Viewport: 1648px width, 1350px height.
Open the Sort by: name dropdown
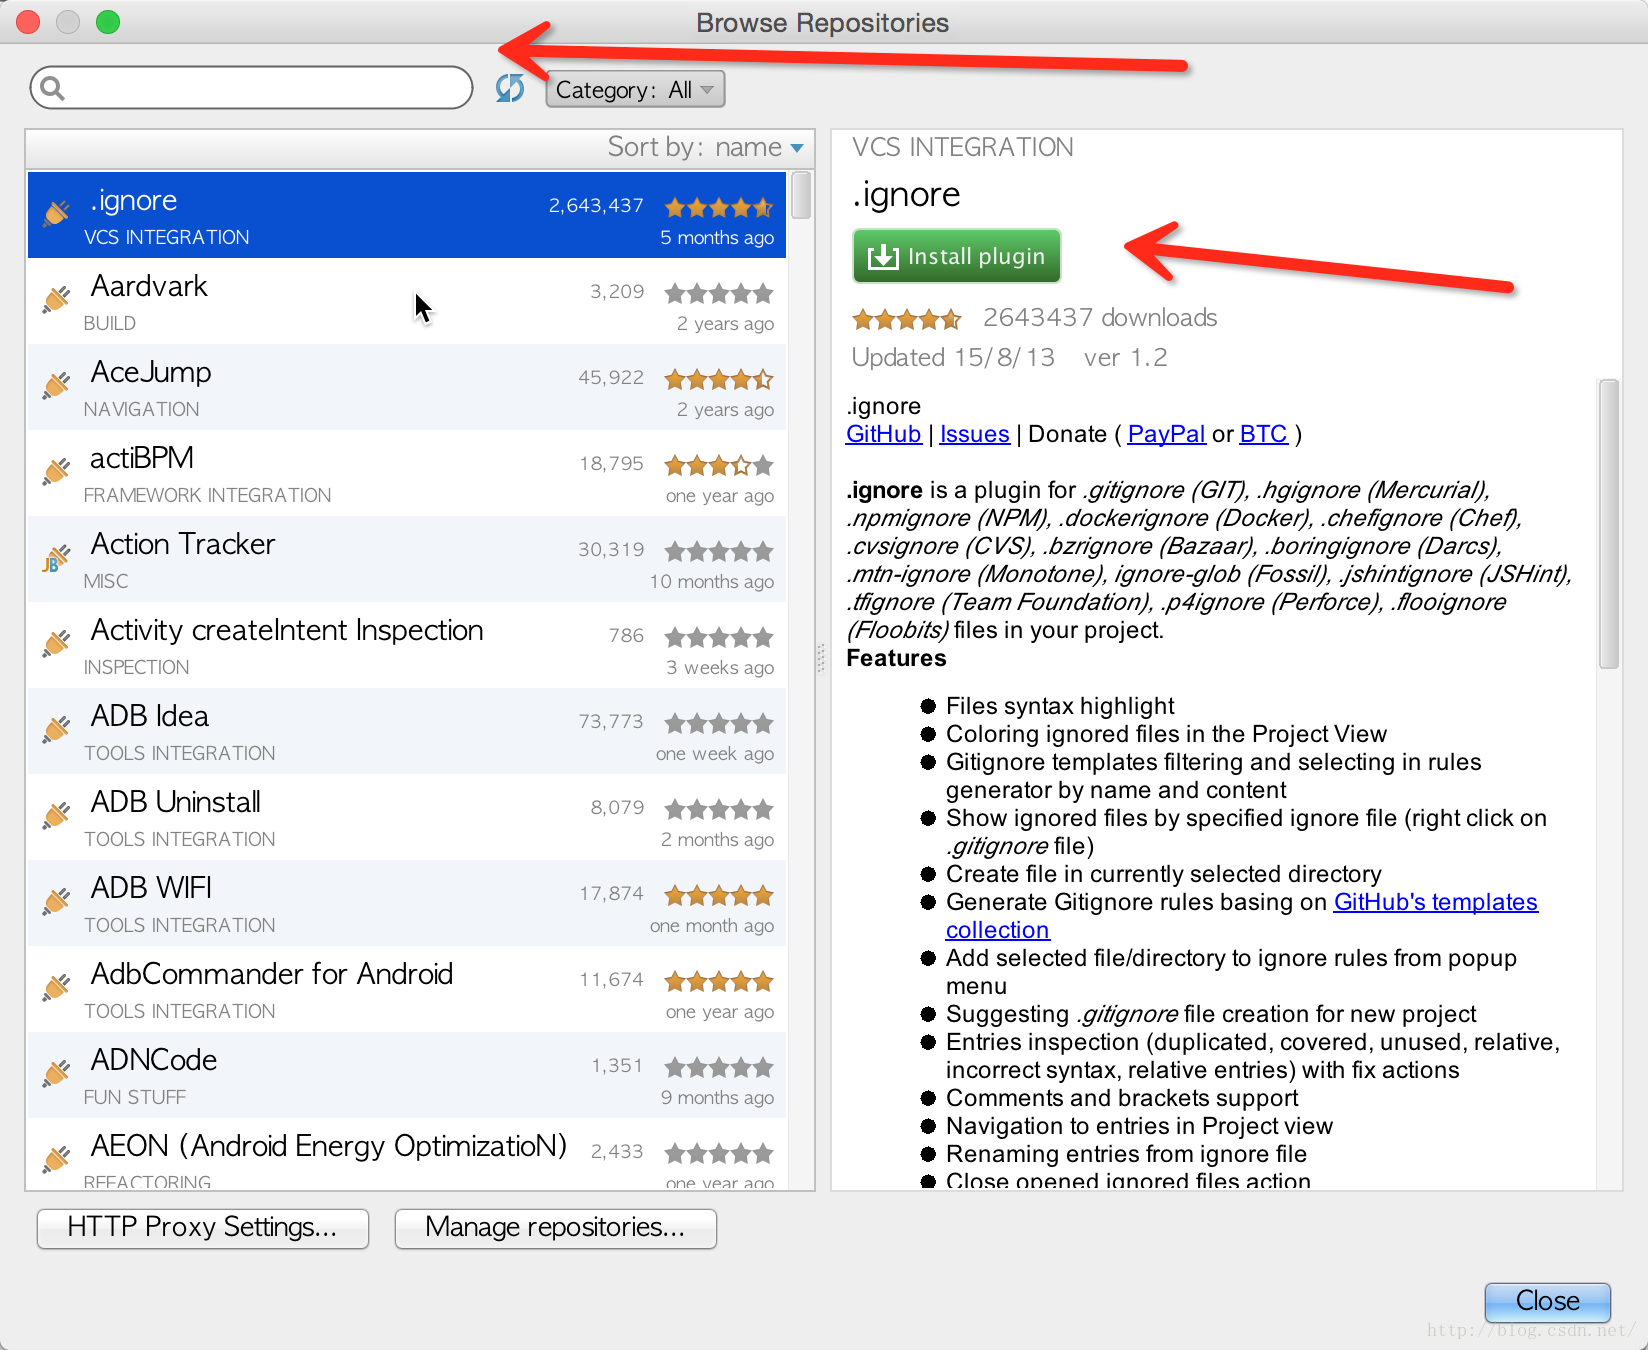[x=706, y=147]
